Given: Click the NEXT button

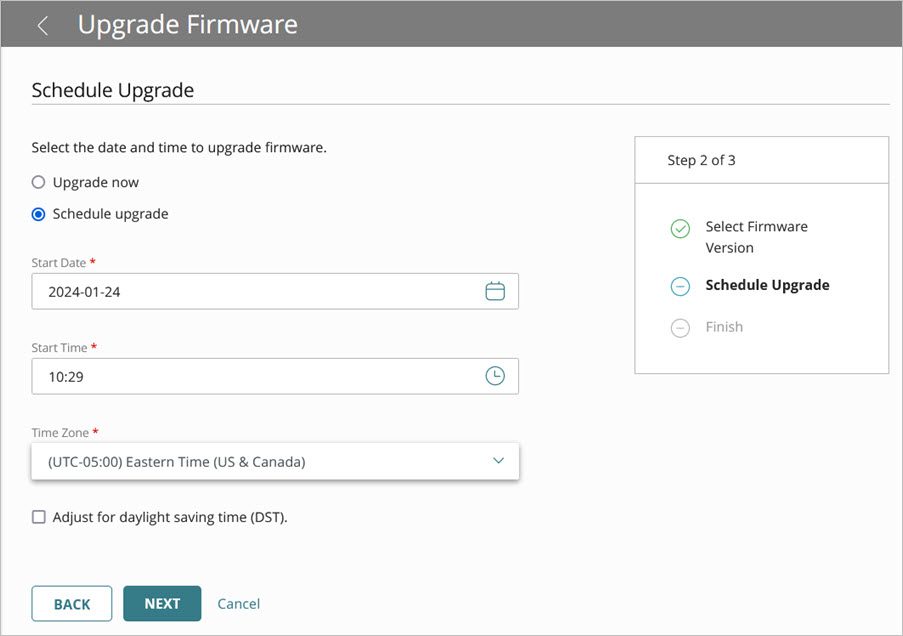Looking at the screenshot, I should (x=162, y=603).
